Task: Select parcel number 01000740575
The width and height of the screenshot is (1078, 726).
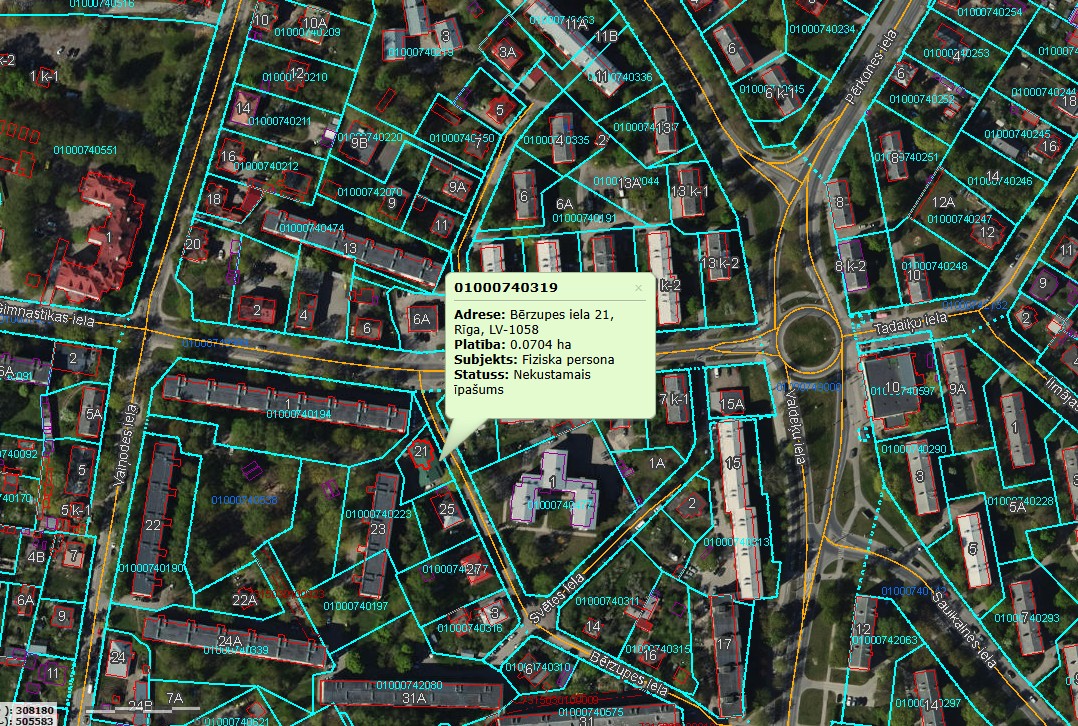Action: pyautogui.click(x=591, y=713)
